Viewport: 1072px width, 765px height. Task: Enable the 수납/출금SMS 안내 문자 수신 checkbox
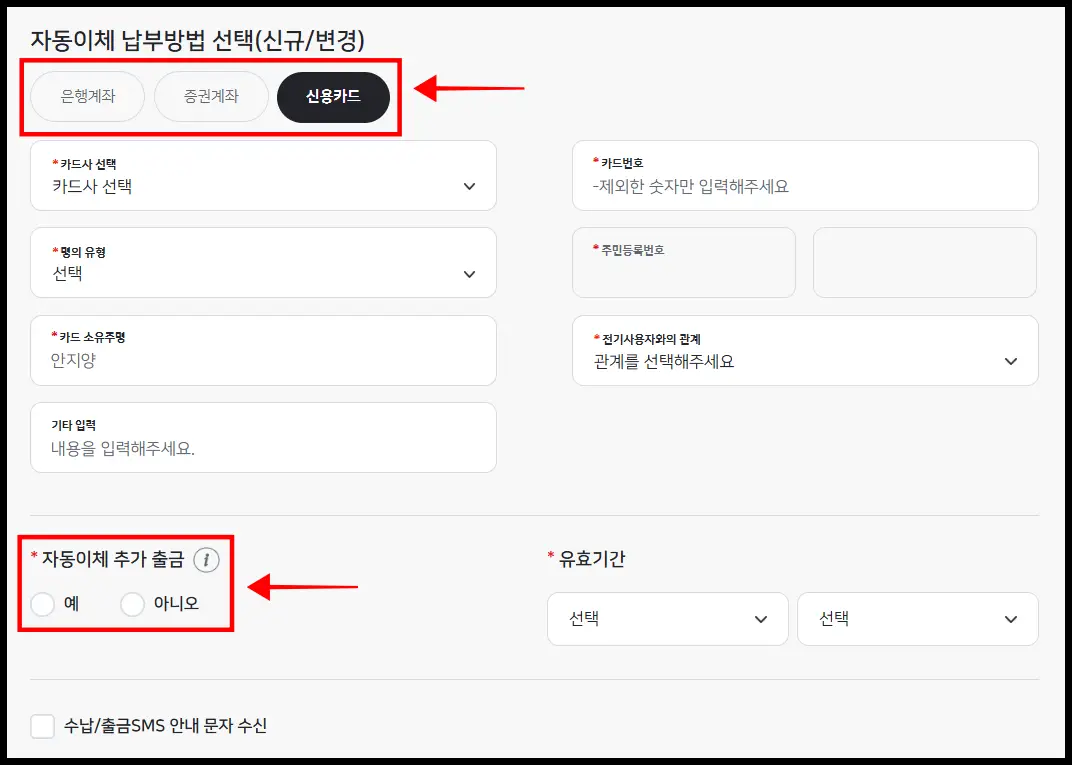tap(42, 726)
